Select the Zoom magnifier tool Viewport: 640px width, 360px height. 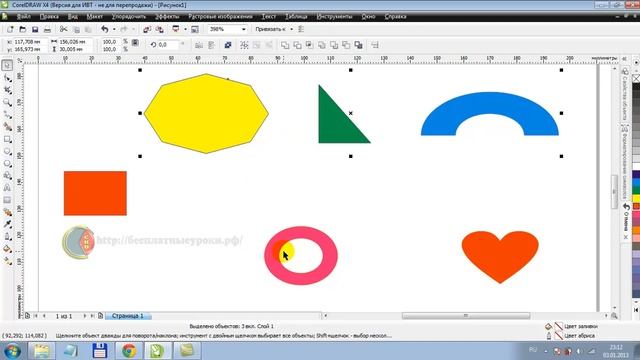(x=7, y=102)
